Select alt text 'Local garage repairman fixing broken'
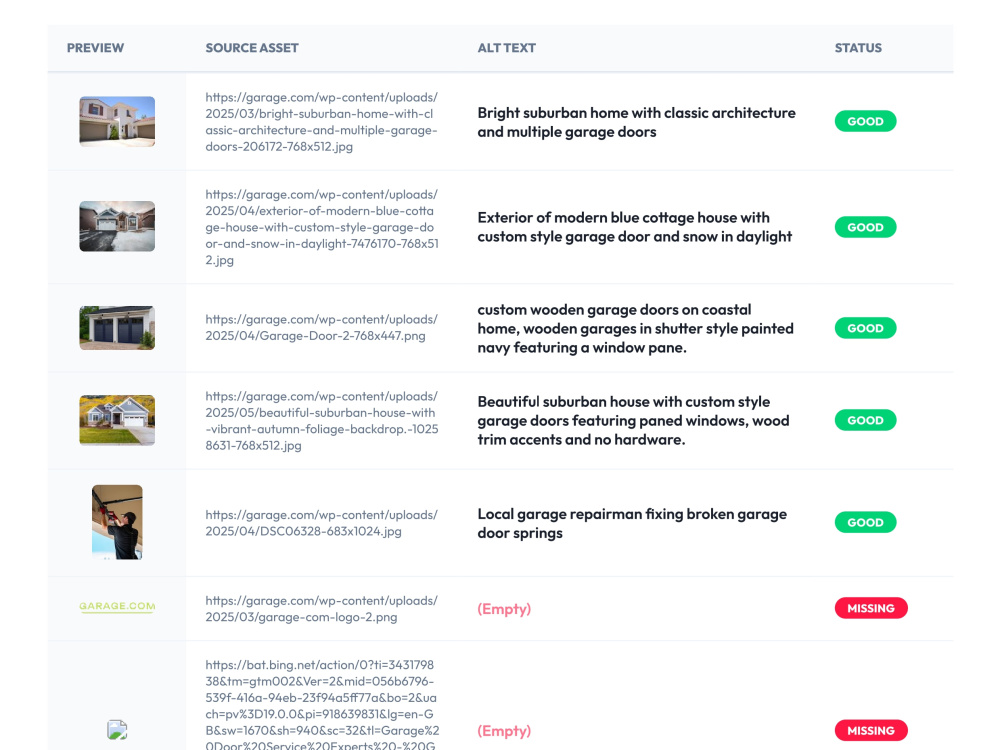This screenshot has width=1000, height=750. click(632, 523)
